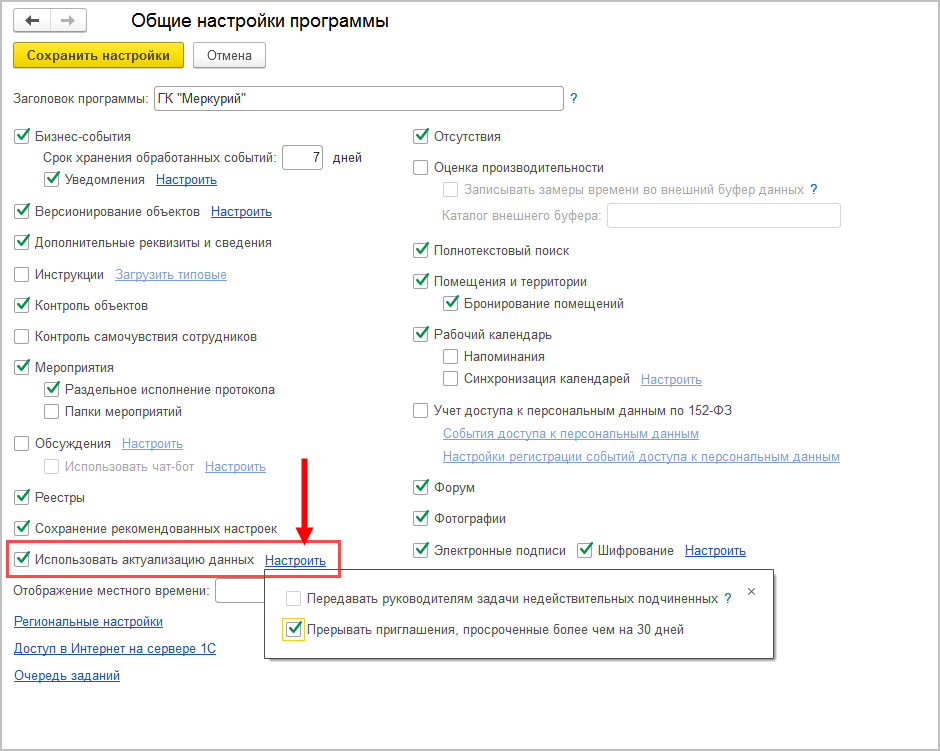This screenshot has width=940, height=751.
Task: Close the data actualization settings popup
Action: (x=752, y=592)
